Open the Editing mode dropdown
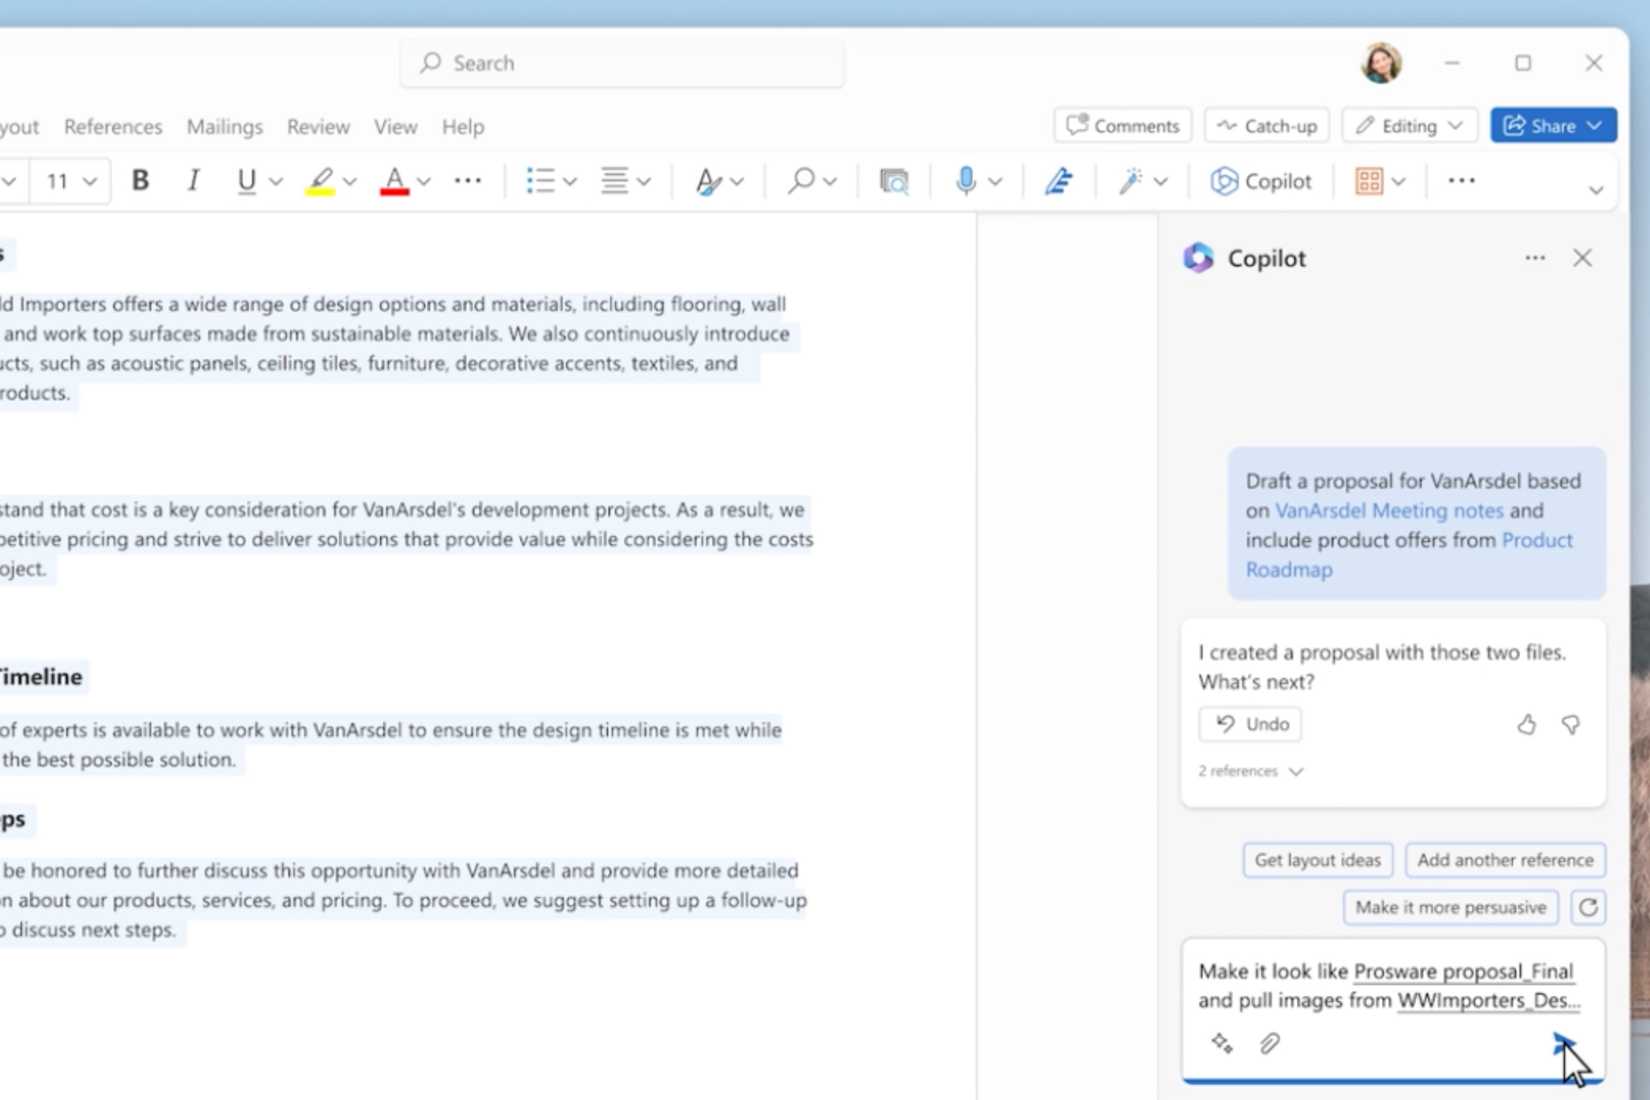 tap(1410, 126)
